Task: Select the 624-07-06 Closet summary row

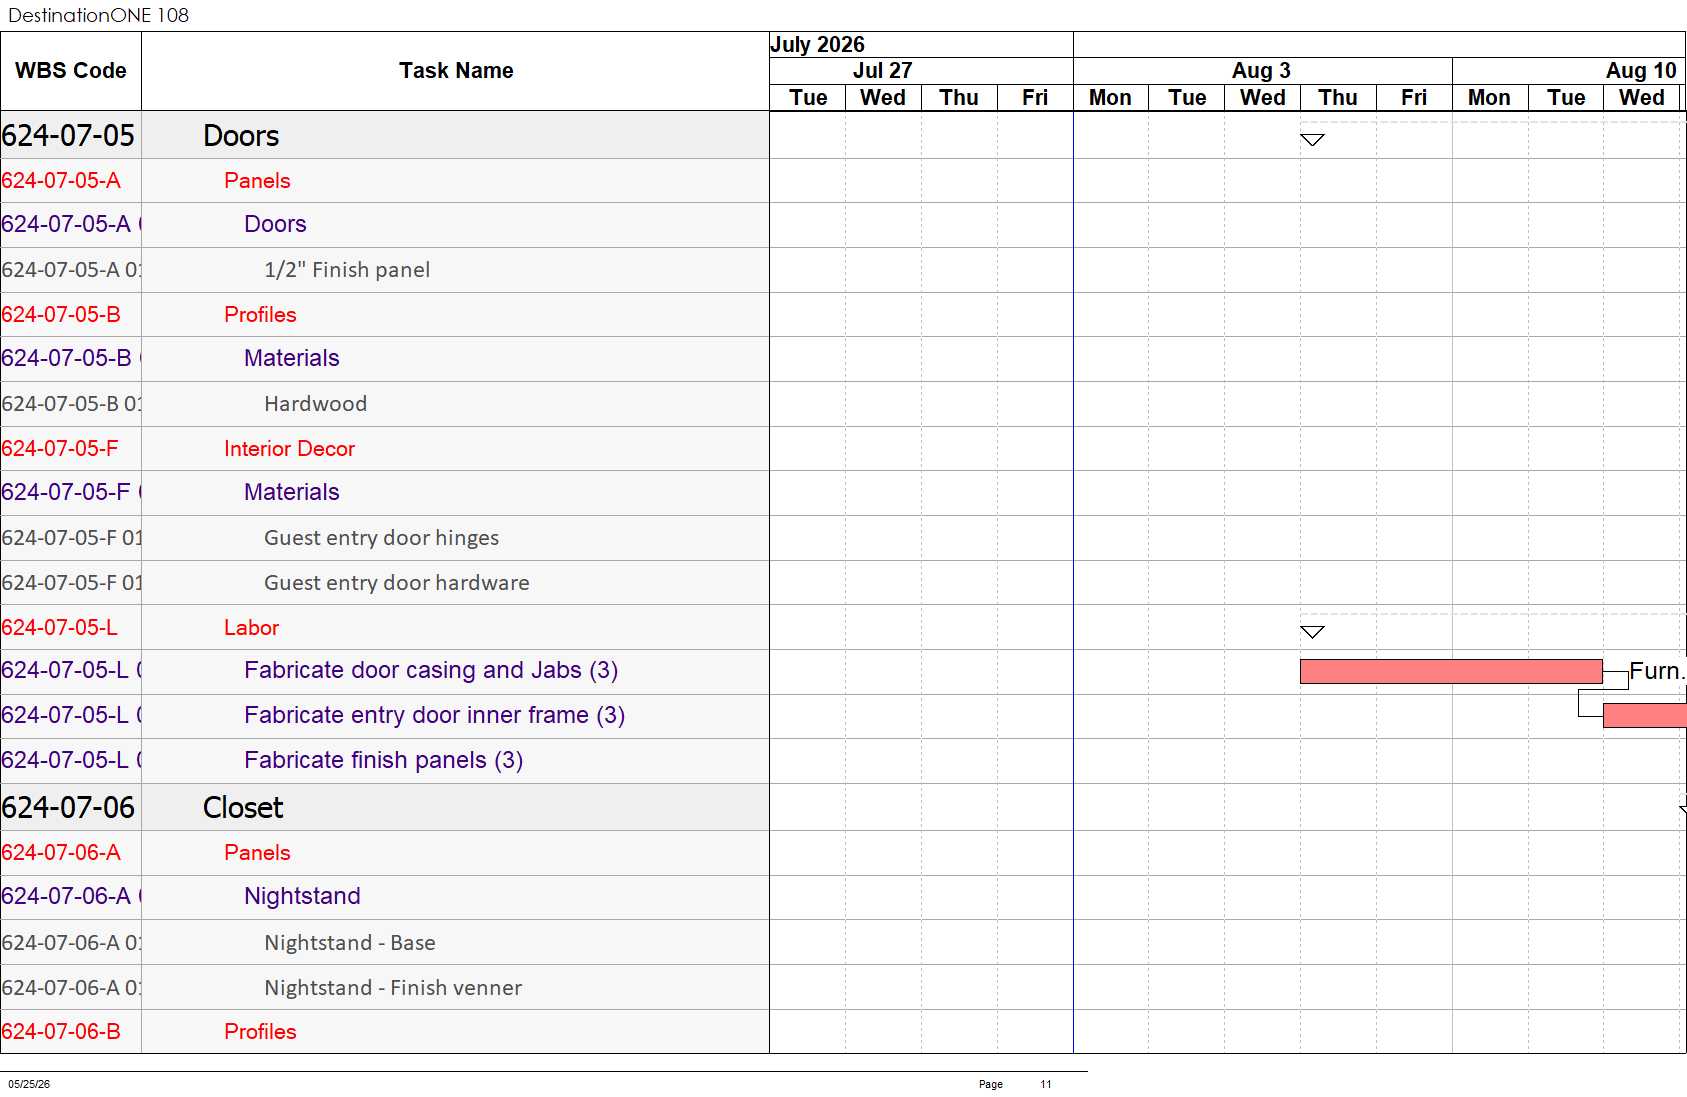Action: pyautogui.click(x=385, y=807)
